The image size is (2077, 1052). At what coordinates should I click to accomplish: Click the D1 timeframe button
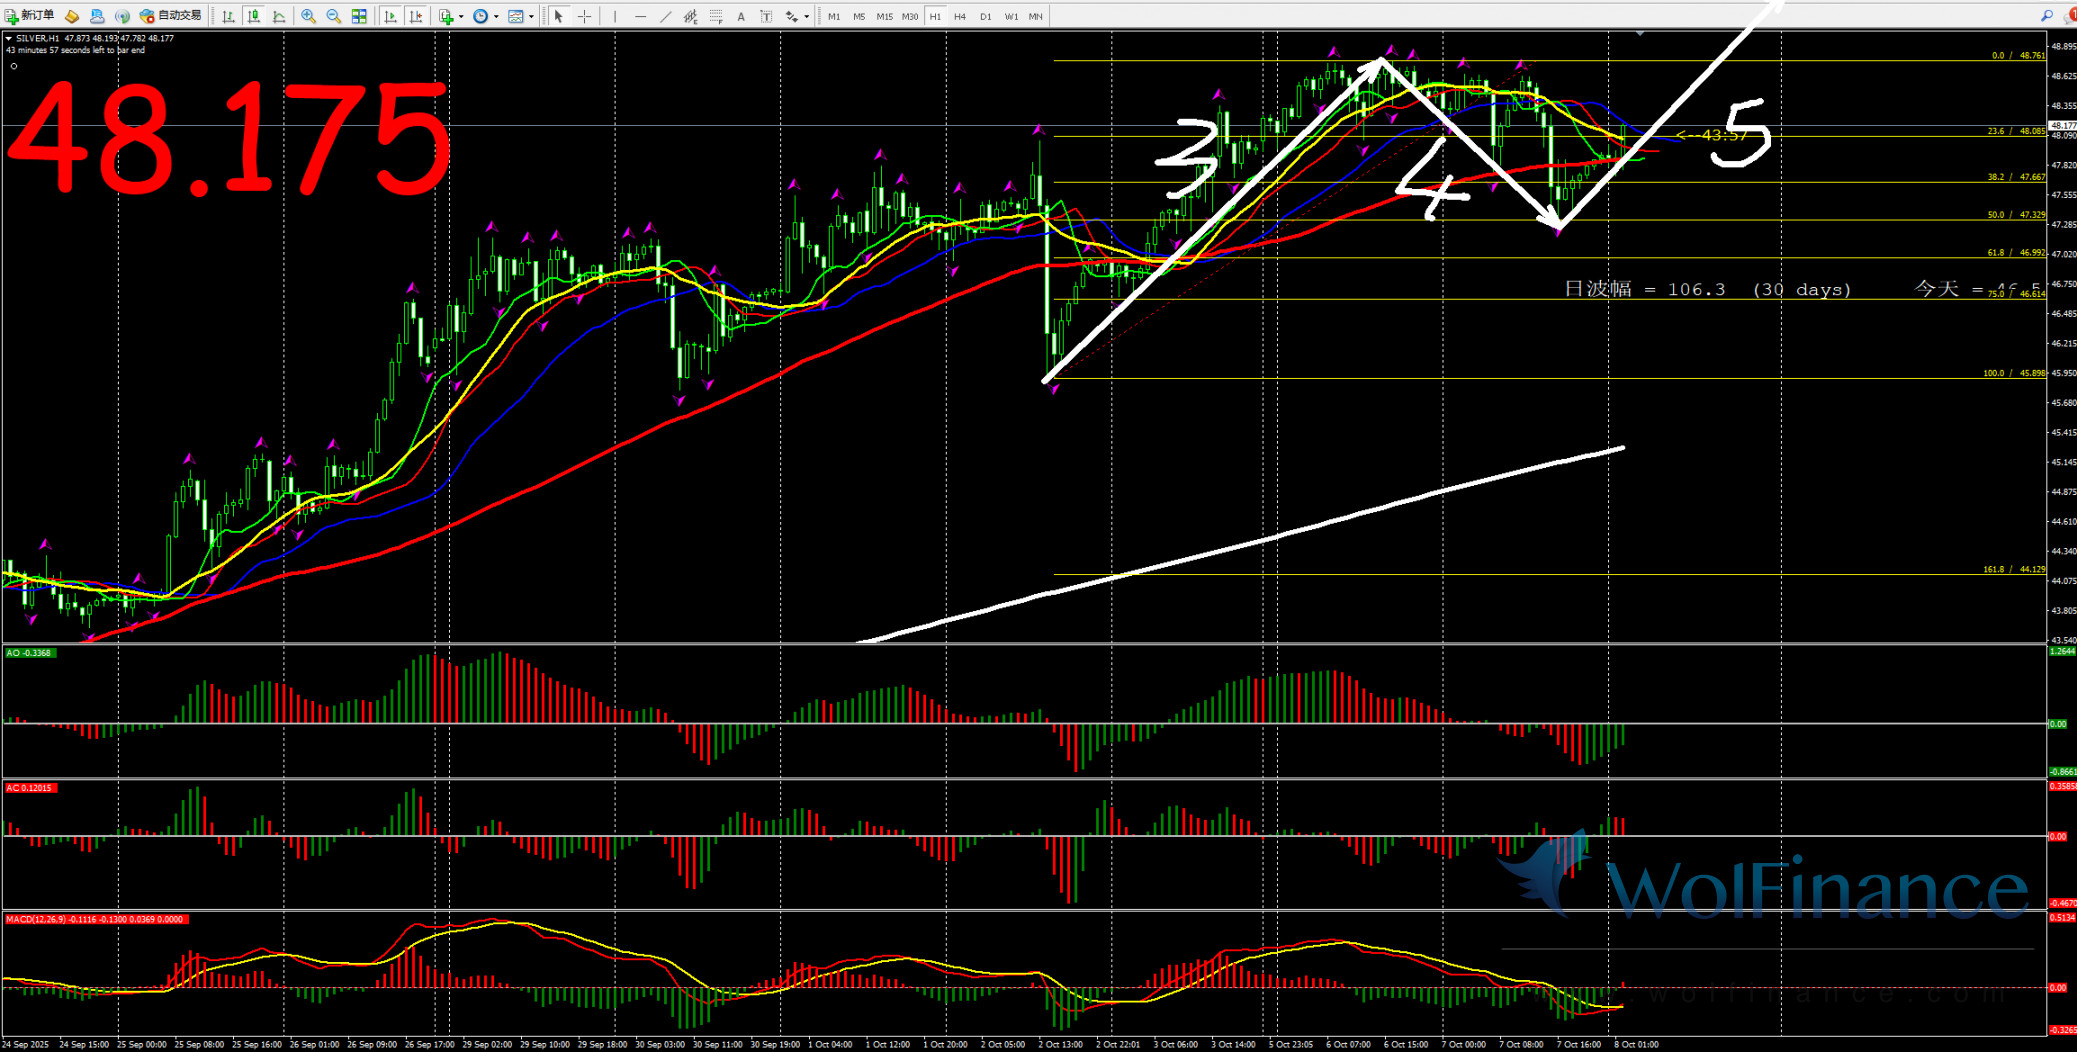click(x=986, y=16)
